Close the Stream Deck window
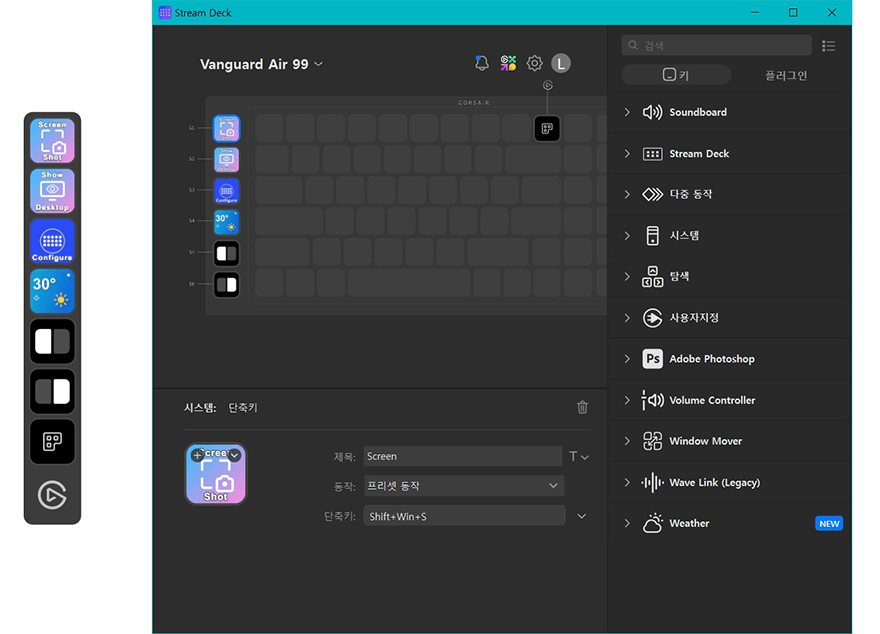The image size is (880, 634). click(832, 12)
